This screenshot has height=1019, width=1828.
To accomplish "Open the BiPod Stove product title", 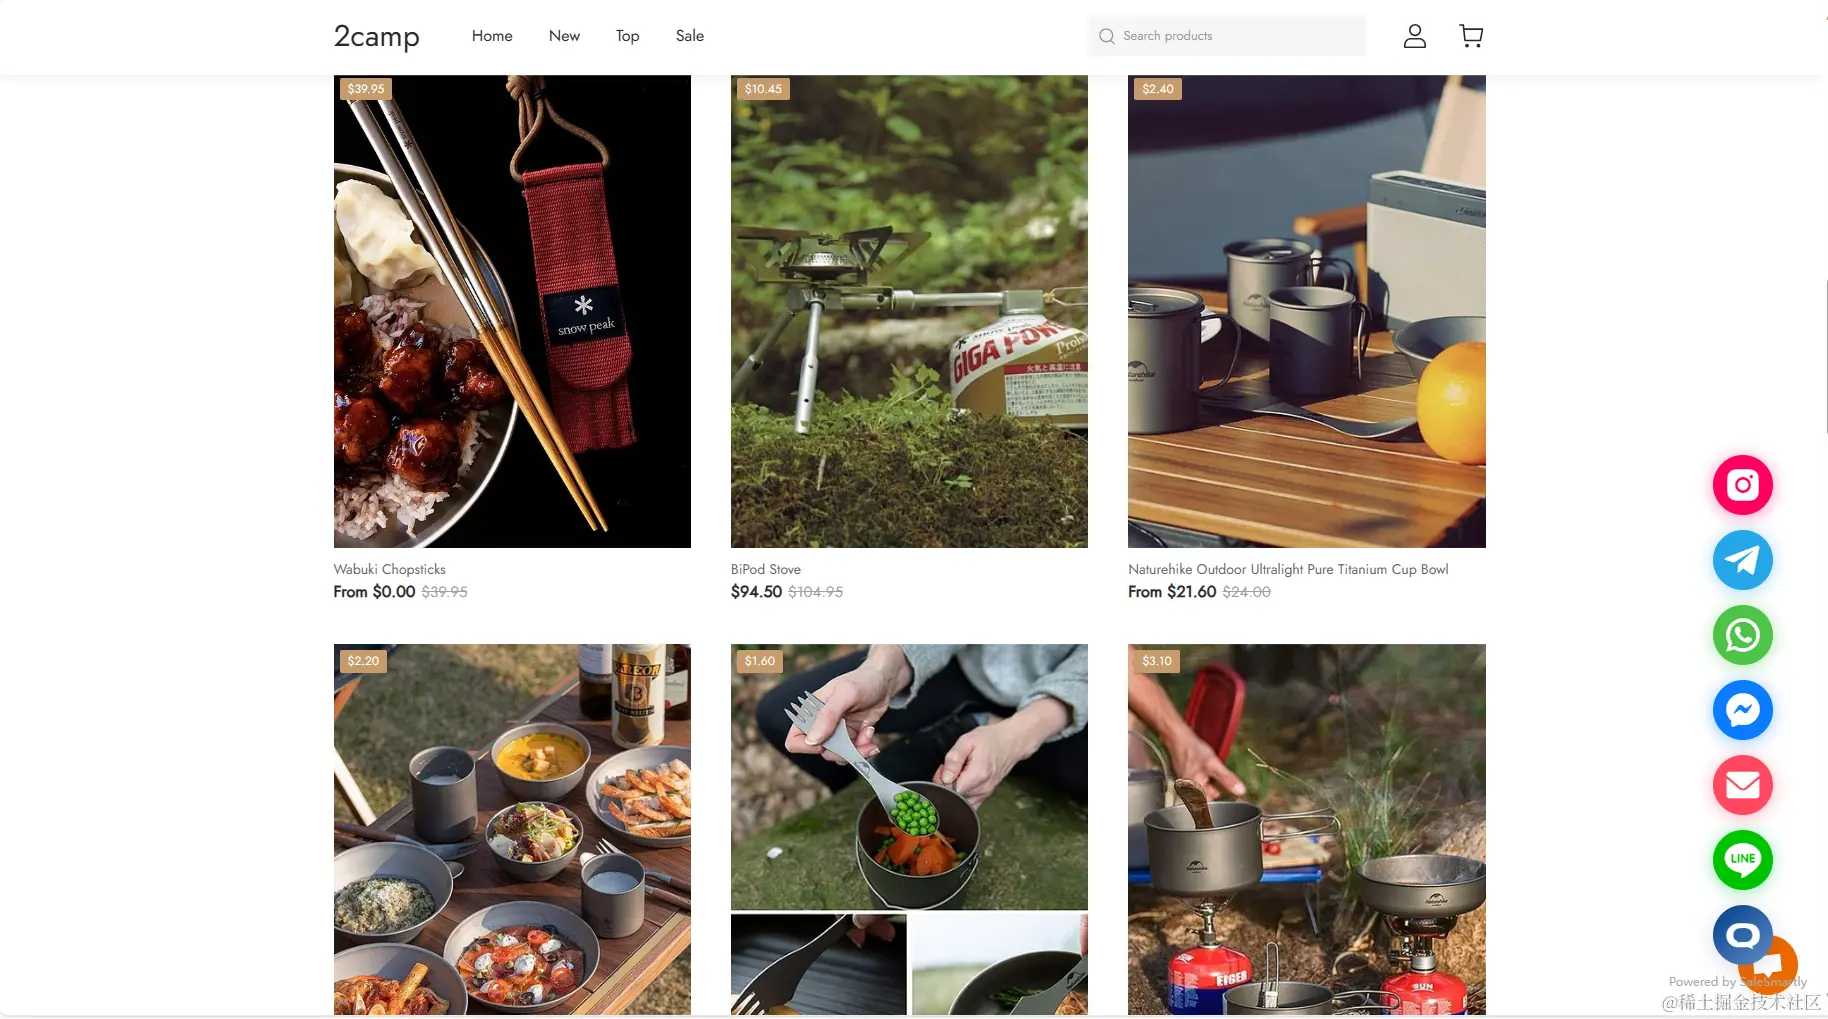I will click(x=765, y=569).
